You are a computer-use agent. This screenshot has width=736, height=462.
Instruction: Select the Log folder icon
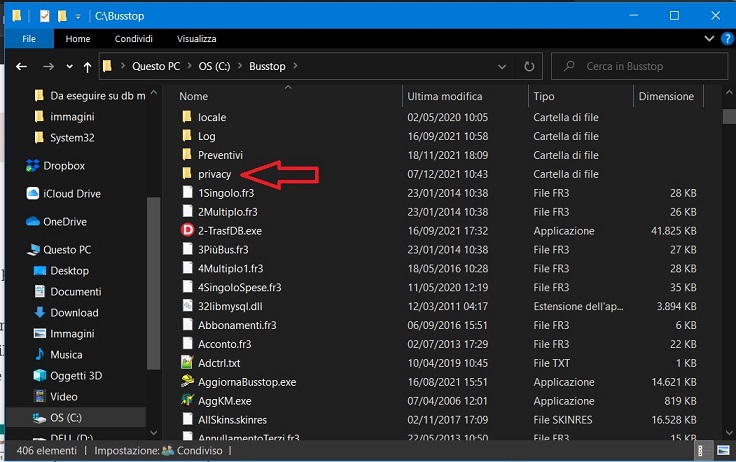tap(187, 136)
